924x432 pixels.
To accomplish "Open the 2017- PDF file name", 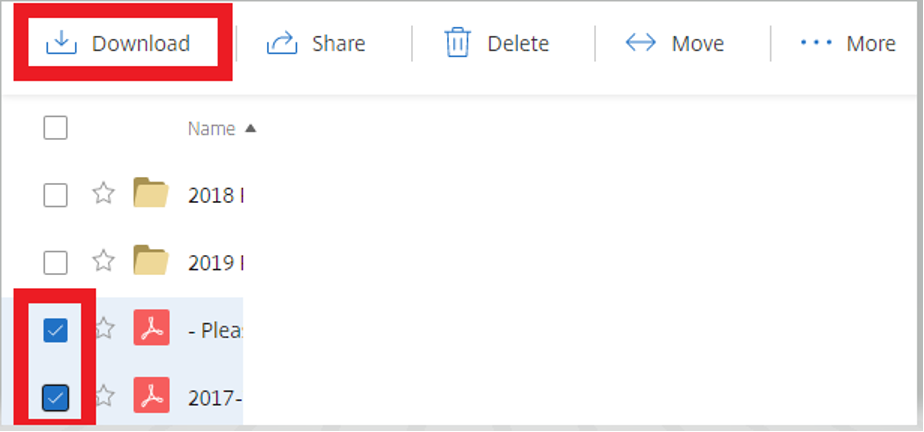I will [215, 398].
